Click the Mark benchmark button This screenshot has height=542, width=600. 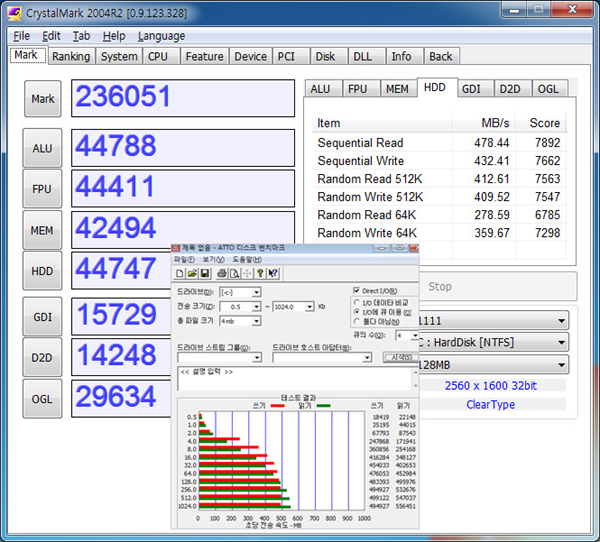pos(42,99)
